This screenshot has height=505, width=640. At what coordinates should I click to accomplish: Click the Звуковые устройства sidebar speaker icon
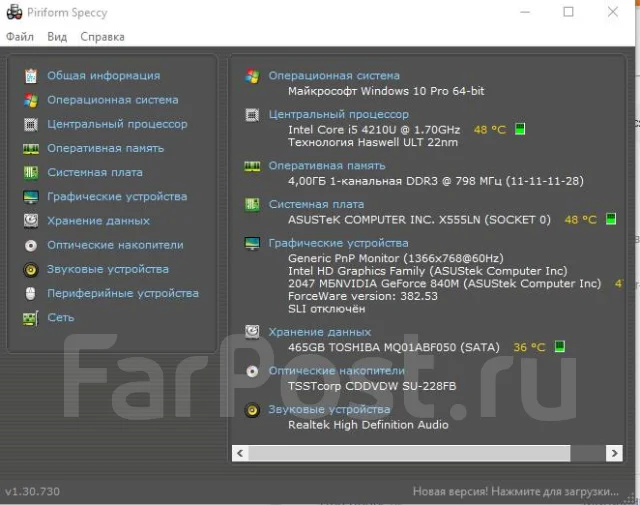[31, 269]
